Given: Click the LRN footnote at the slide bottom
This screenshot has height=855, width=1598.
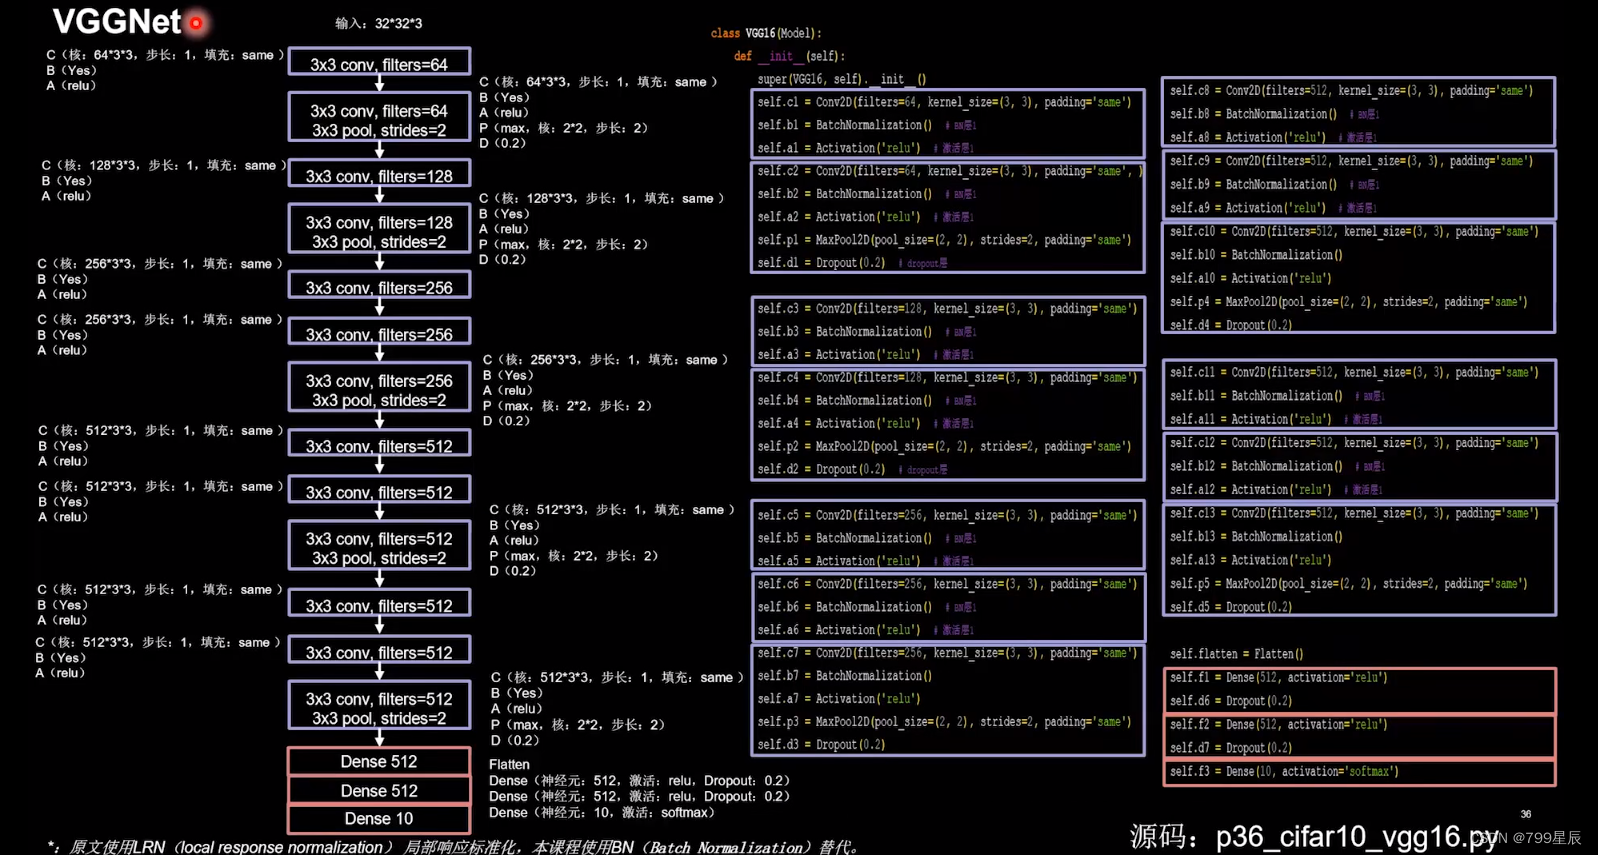Looking at the screenshot, I should 453,847.
